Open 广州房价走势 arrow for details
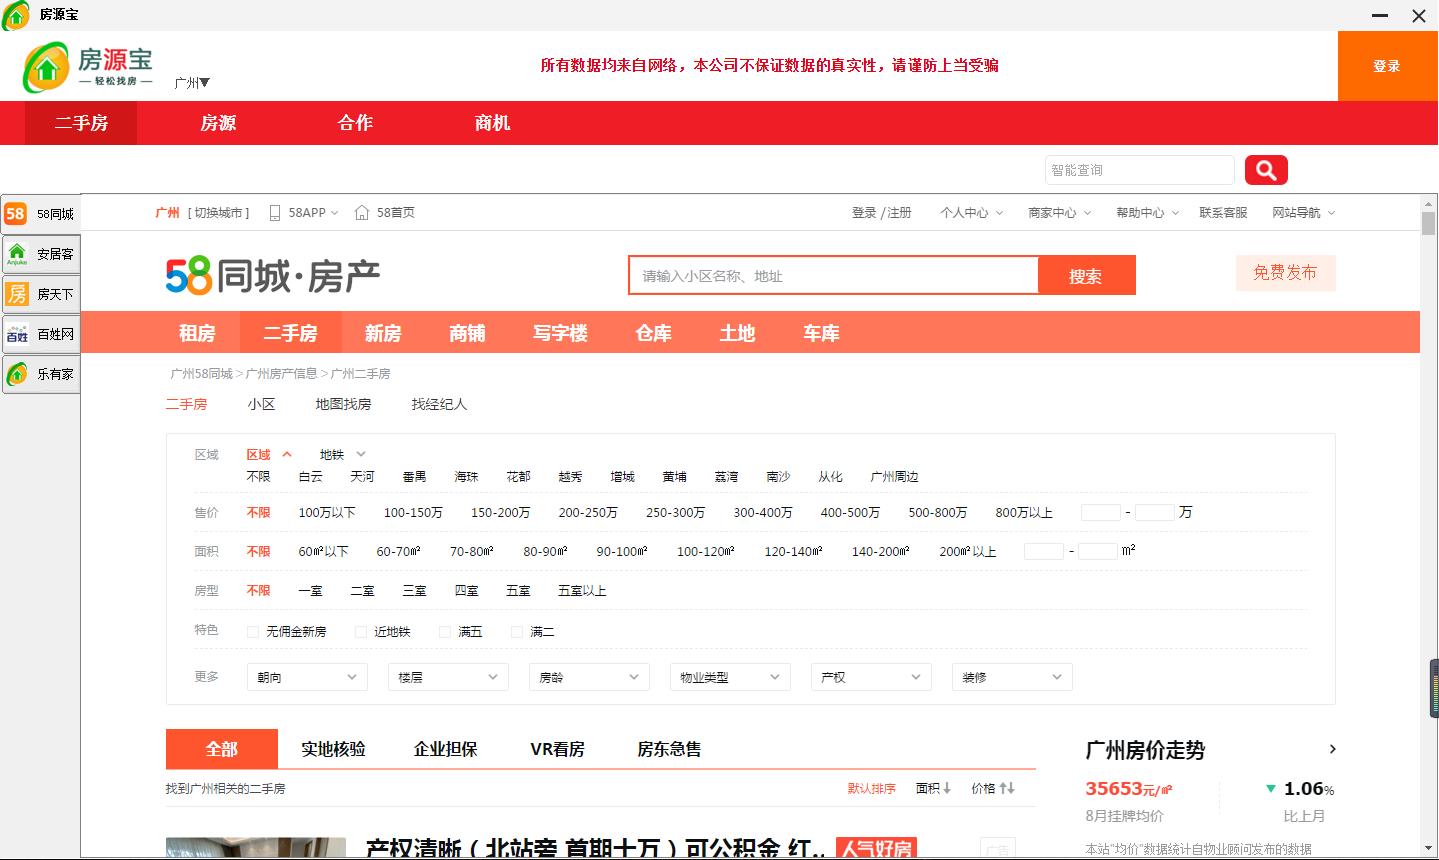Viewport: 1439px width, 860px height. click(1332, 749)
